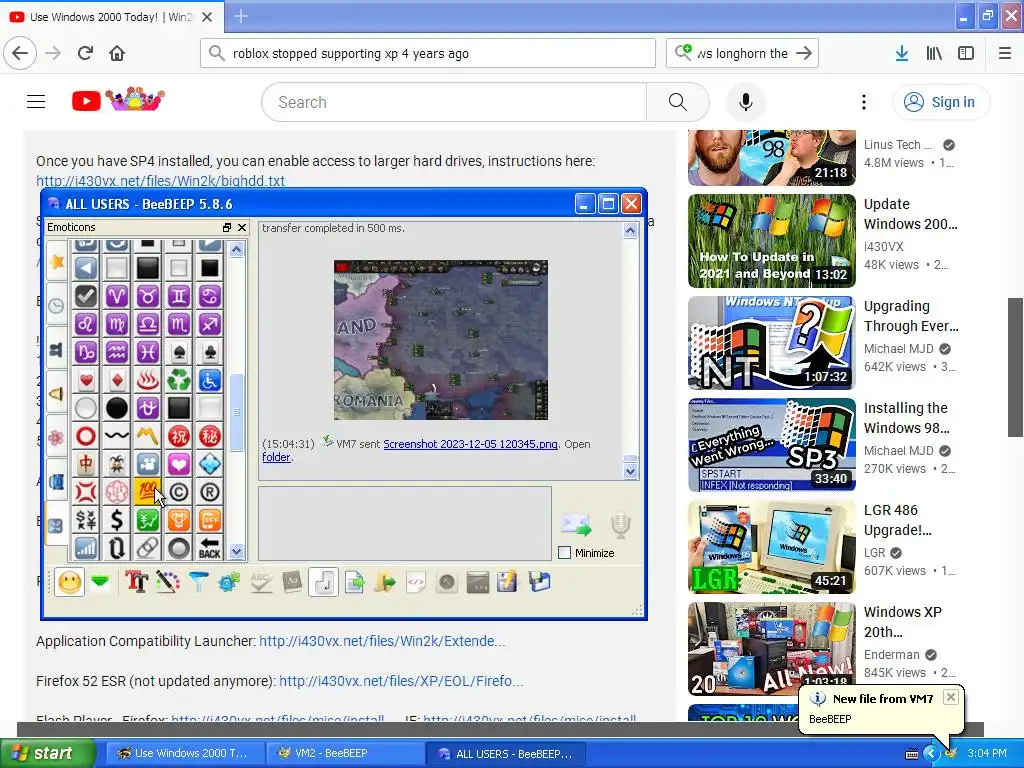Viewport: 1024px width, 768px height.
Task: Open the LGR 486 Upgrade video thumbnail
Action: tap(771, 547)
